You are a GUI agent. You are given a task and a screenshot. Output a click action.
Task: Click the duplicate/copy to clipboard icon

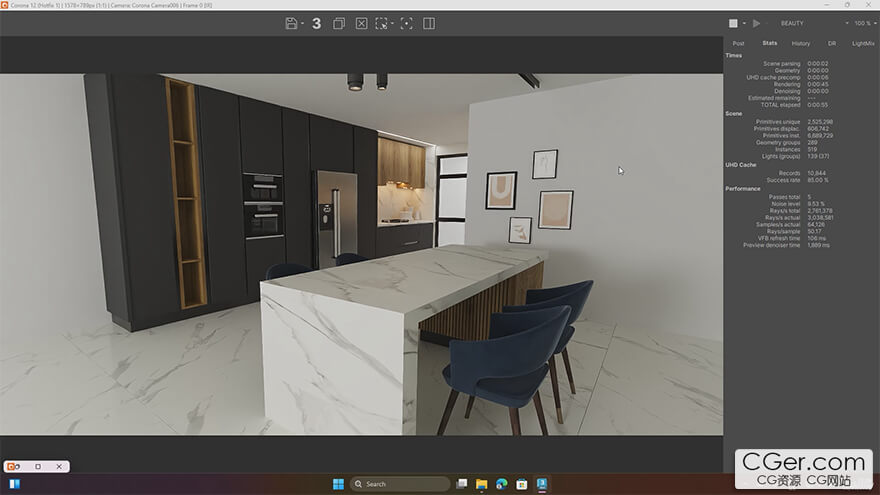click(x=339, y=24)
